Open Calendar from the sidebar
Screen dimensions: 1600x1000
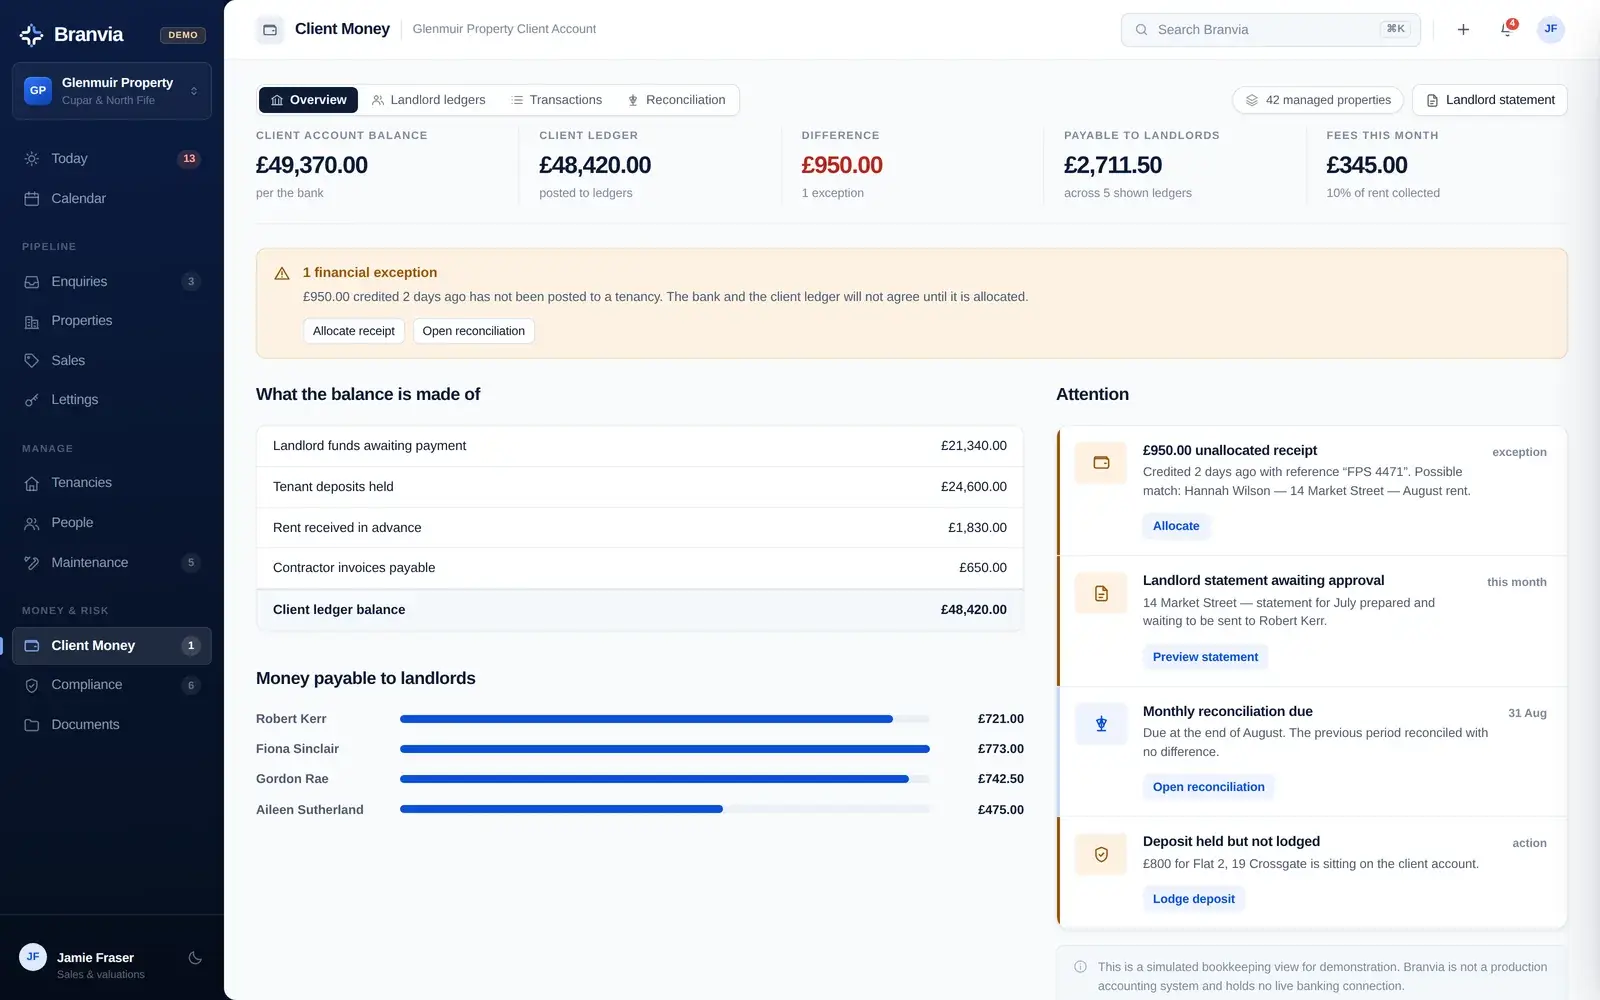click(112, 199)
